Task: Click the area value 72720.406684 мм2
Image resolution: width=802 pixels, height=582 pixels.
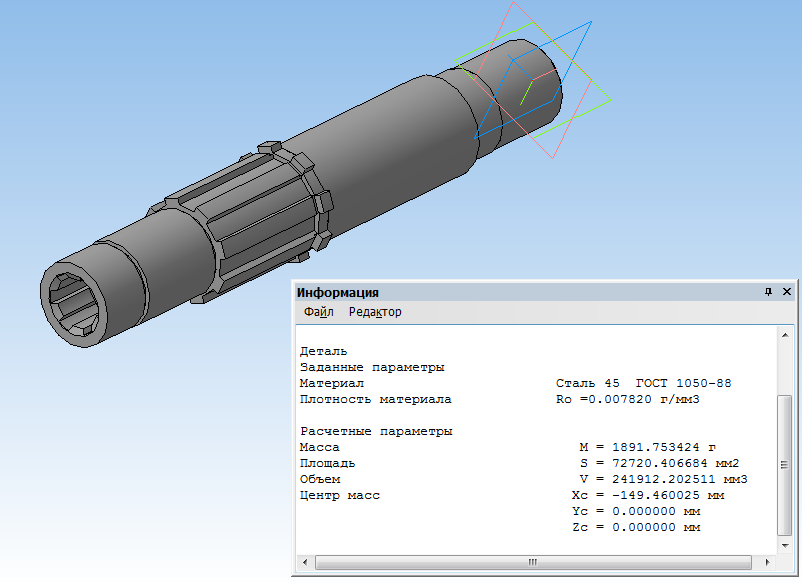Action: 675,463
